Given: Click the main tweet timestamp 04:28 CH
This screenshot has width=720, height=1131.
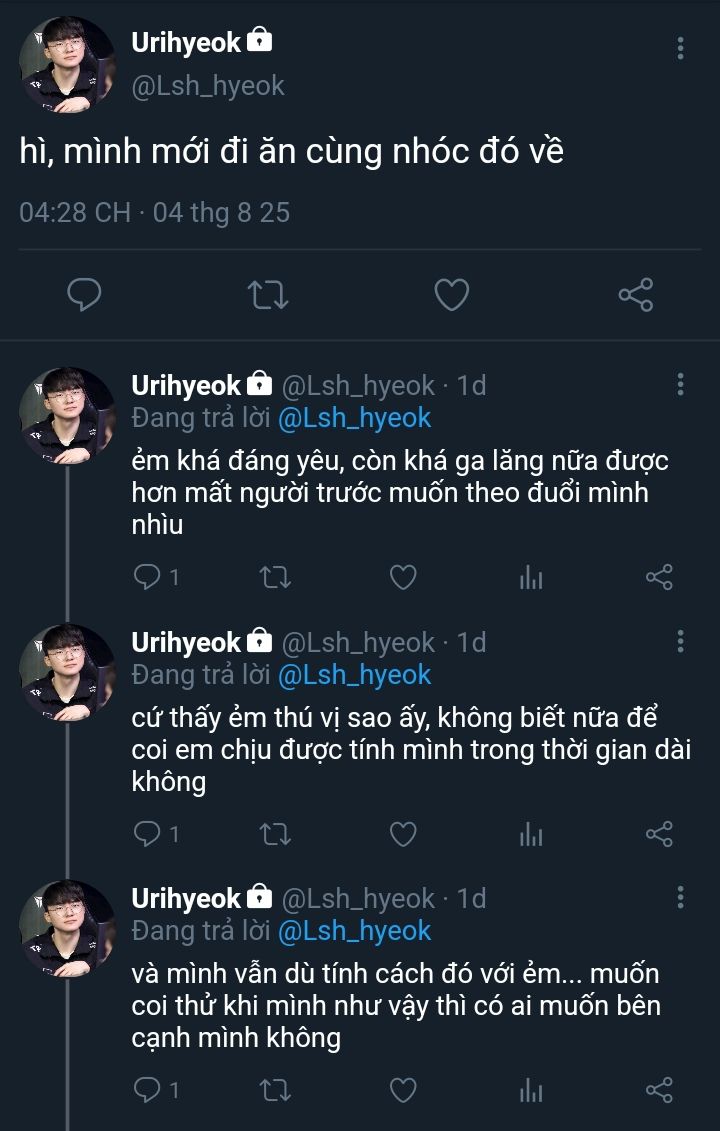Looking at the screenshot, I should click(75, 212).
